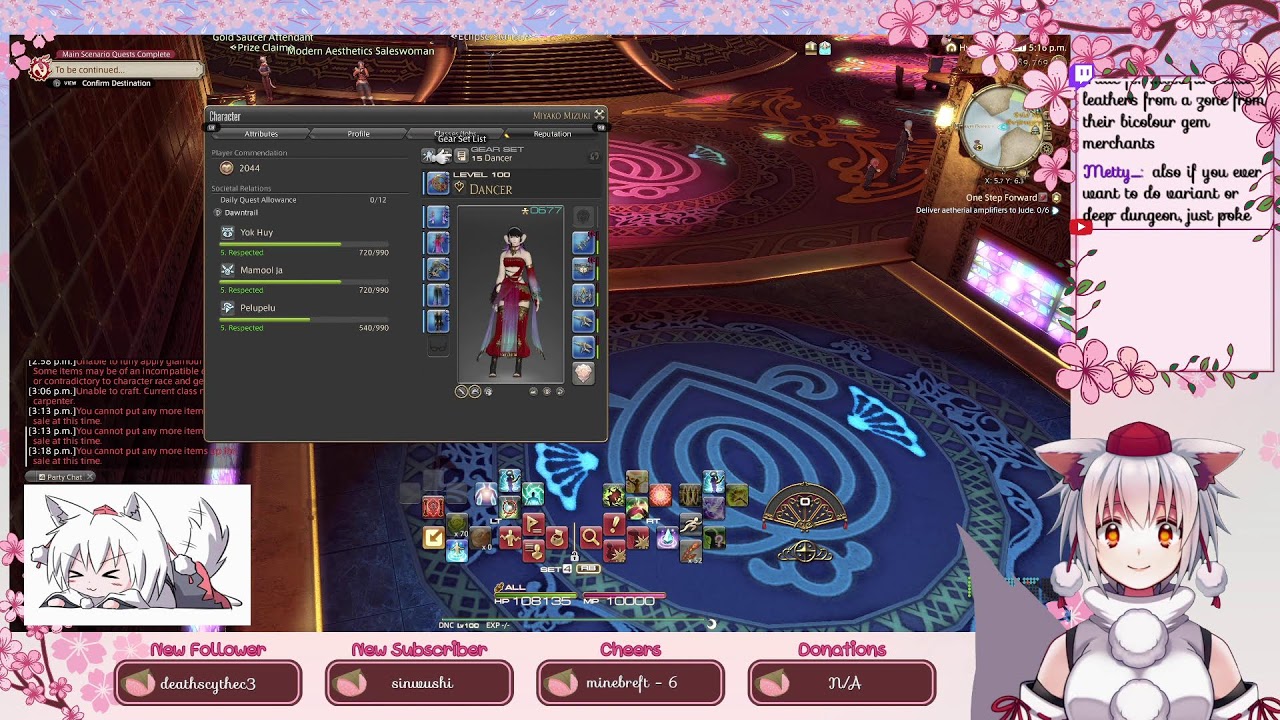Select the bracelet equipment slot
This screenshot has width=1280, height=720.
pos(583,295)
